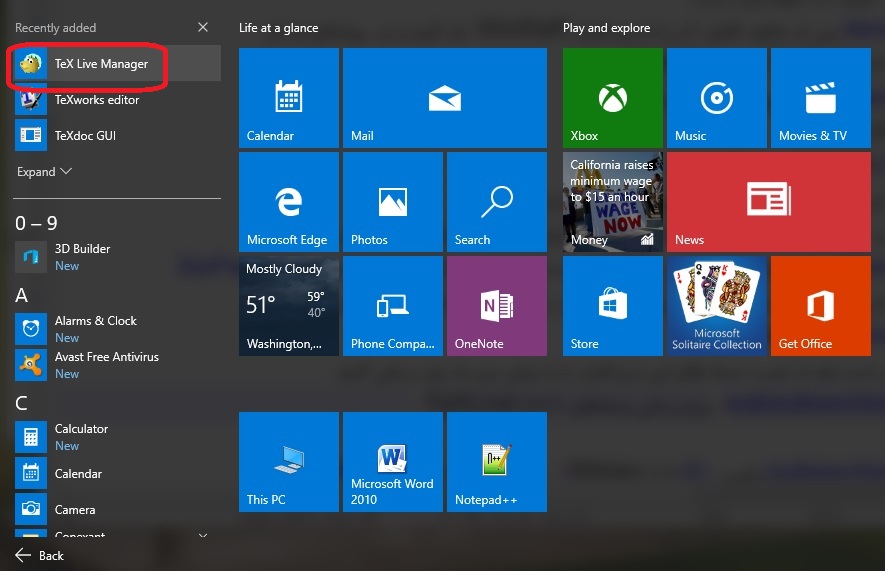Open the Get Office tile
Viewport: 885px width, 571px height.
(x=820, y=306)
